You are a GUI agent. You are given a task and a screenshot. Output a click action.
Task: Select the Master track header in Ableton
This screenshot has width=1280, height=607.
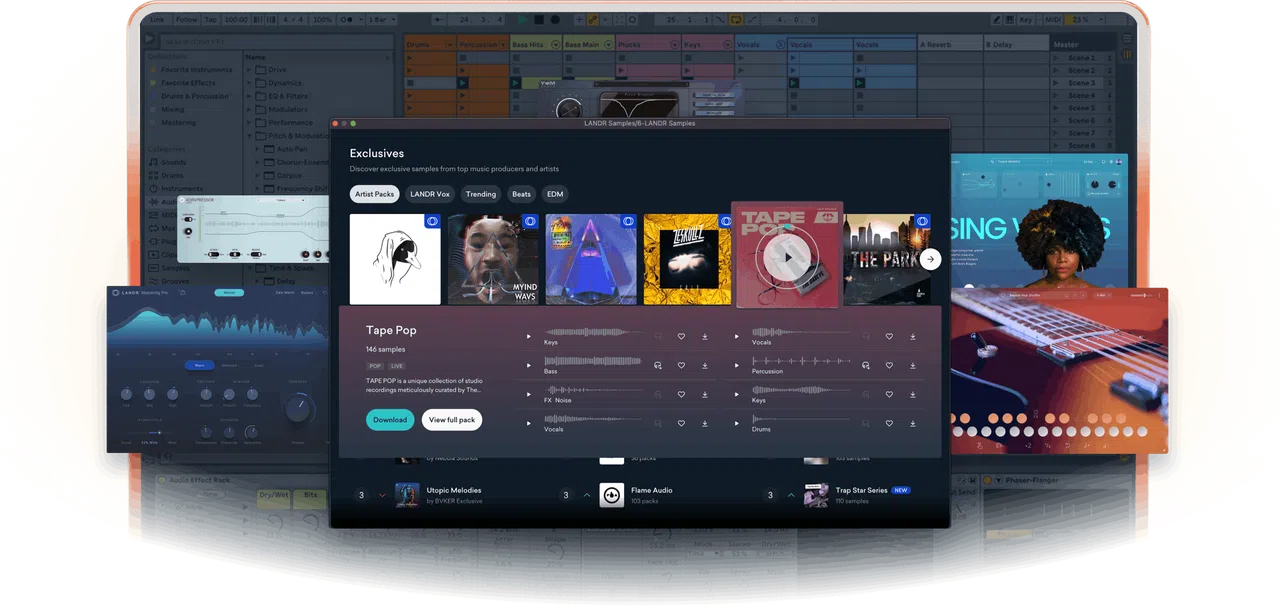(1083, 44)
